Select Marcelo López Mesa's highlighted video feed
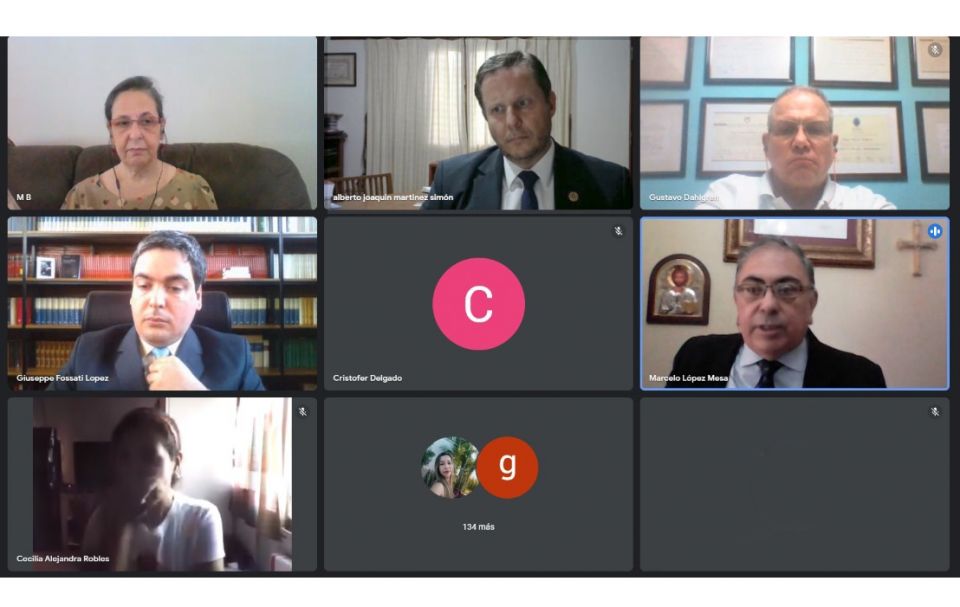The width and height of the screenshot is (960, 607). pos(795,303)
